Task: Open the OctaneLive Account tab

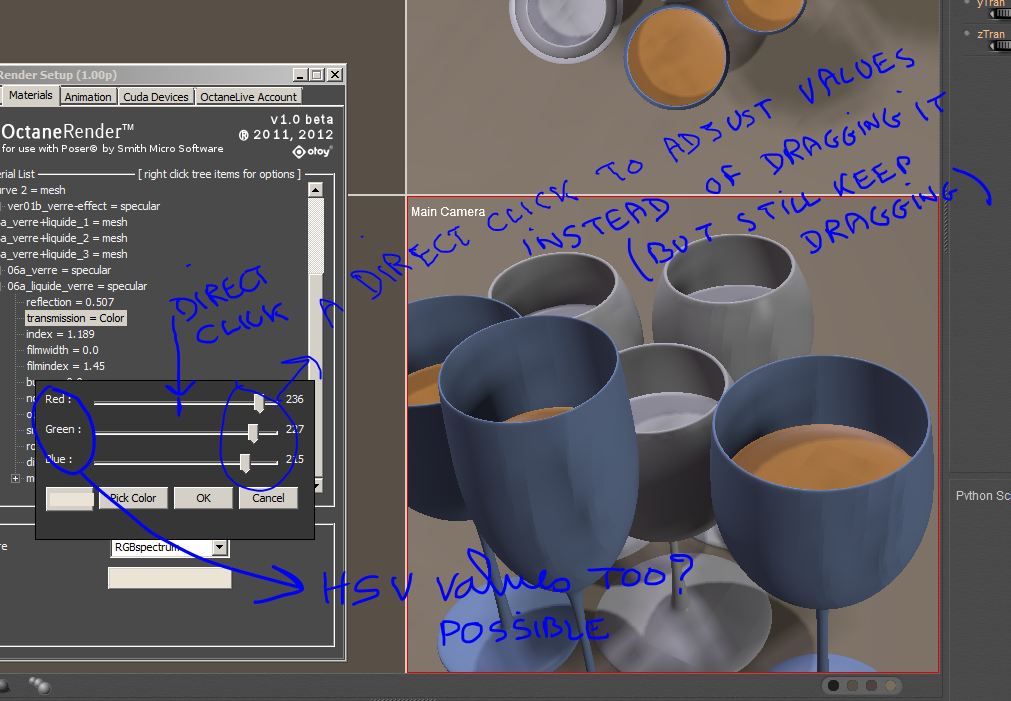Action: pyautogui.click(x=248, y=97)
